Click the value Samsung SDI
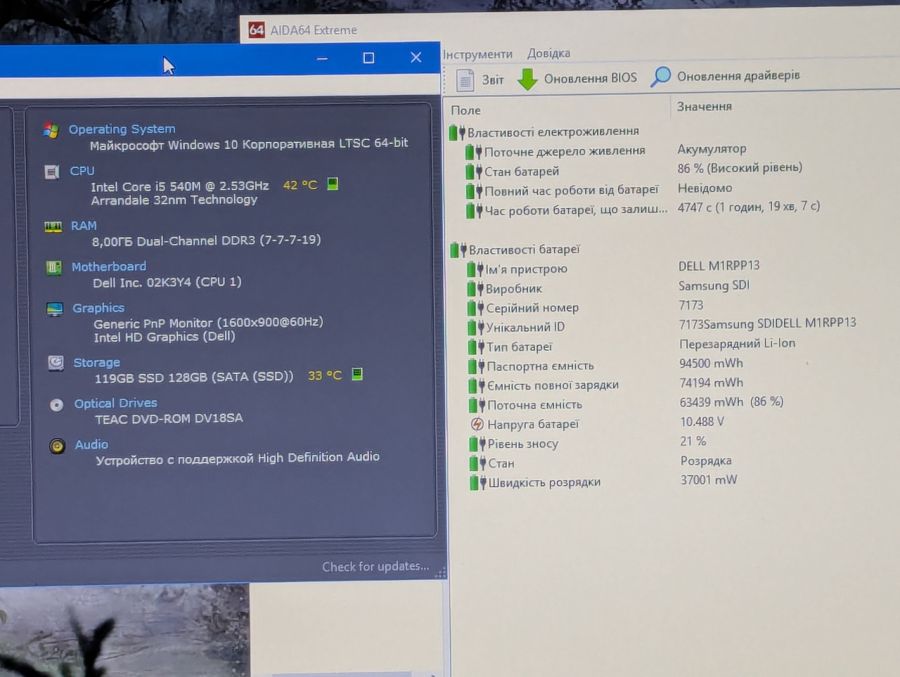Image resolution: width=900 pixels, height=677 pixels. coord(714,285)
